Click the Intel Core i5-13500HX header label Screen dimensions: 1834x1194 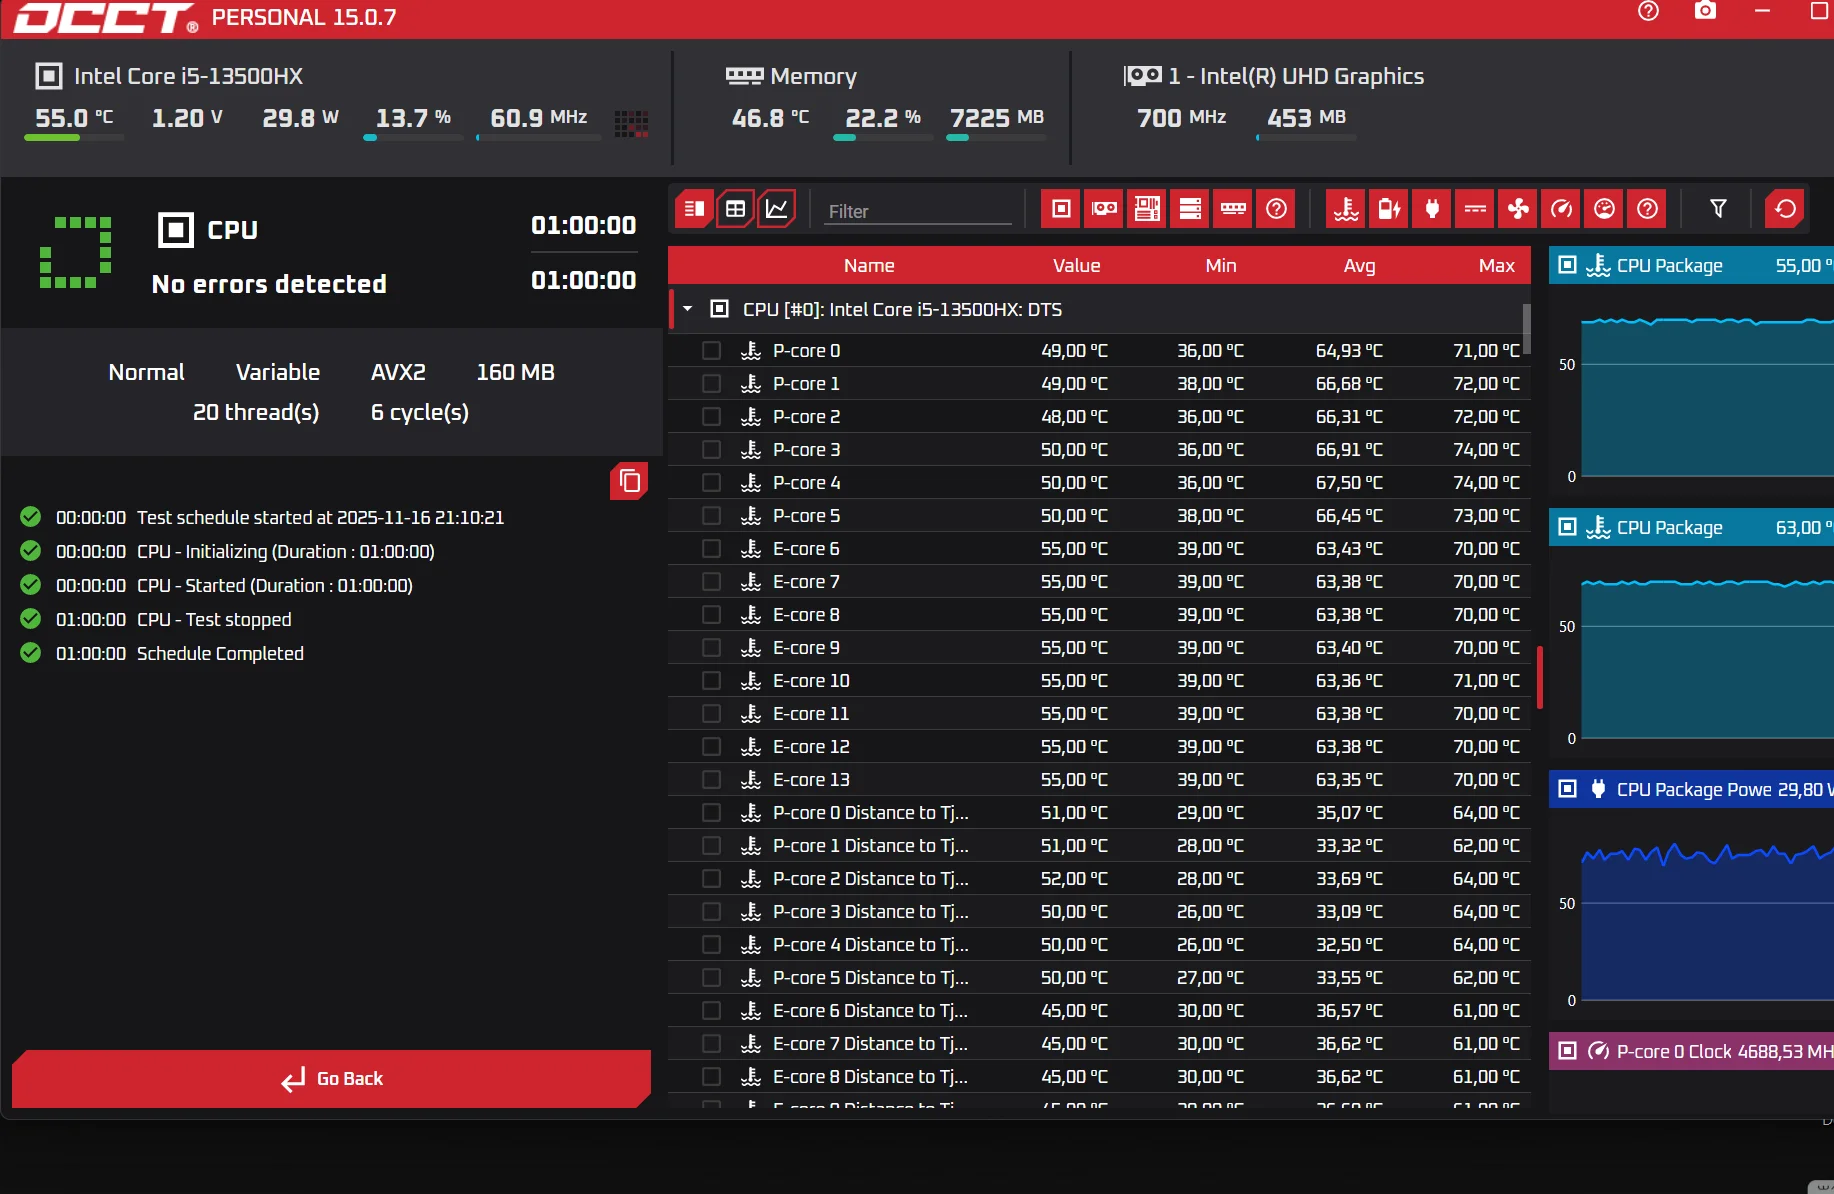tap(188, 76)
